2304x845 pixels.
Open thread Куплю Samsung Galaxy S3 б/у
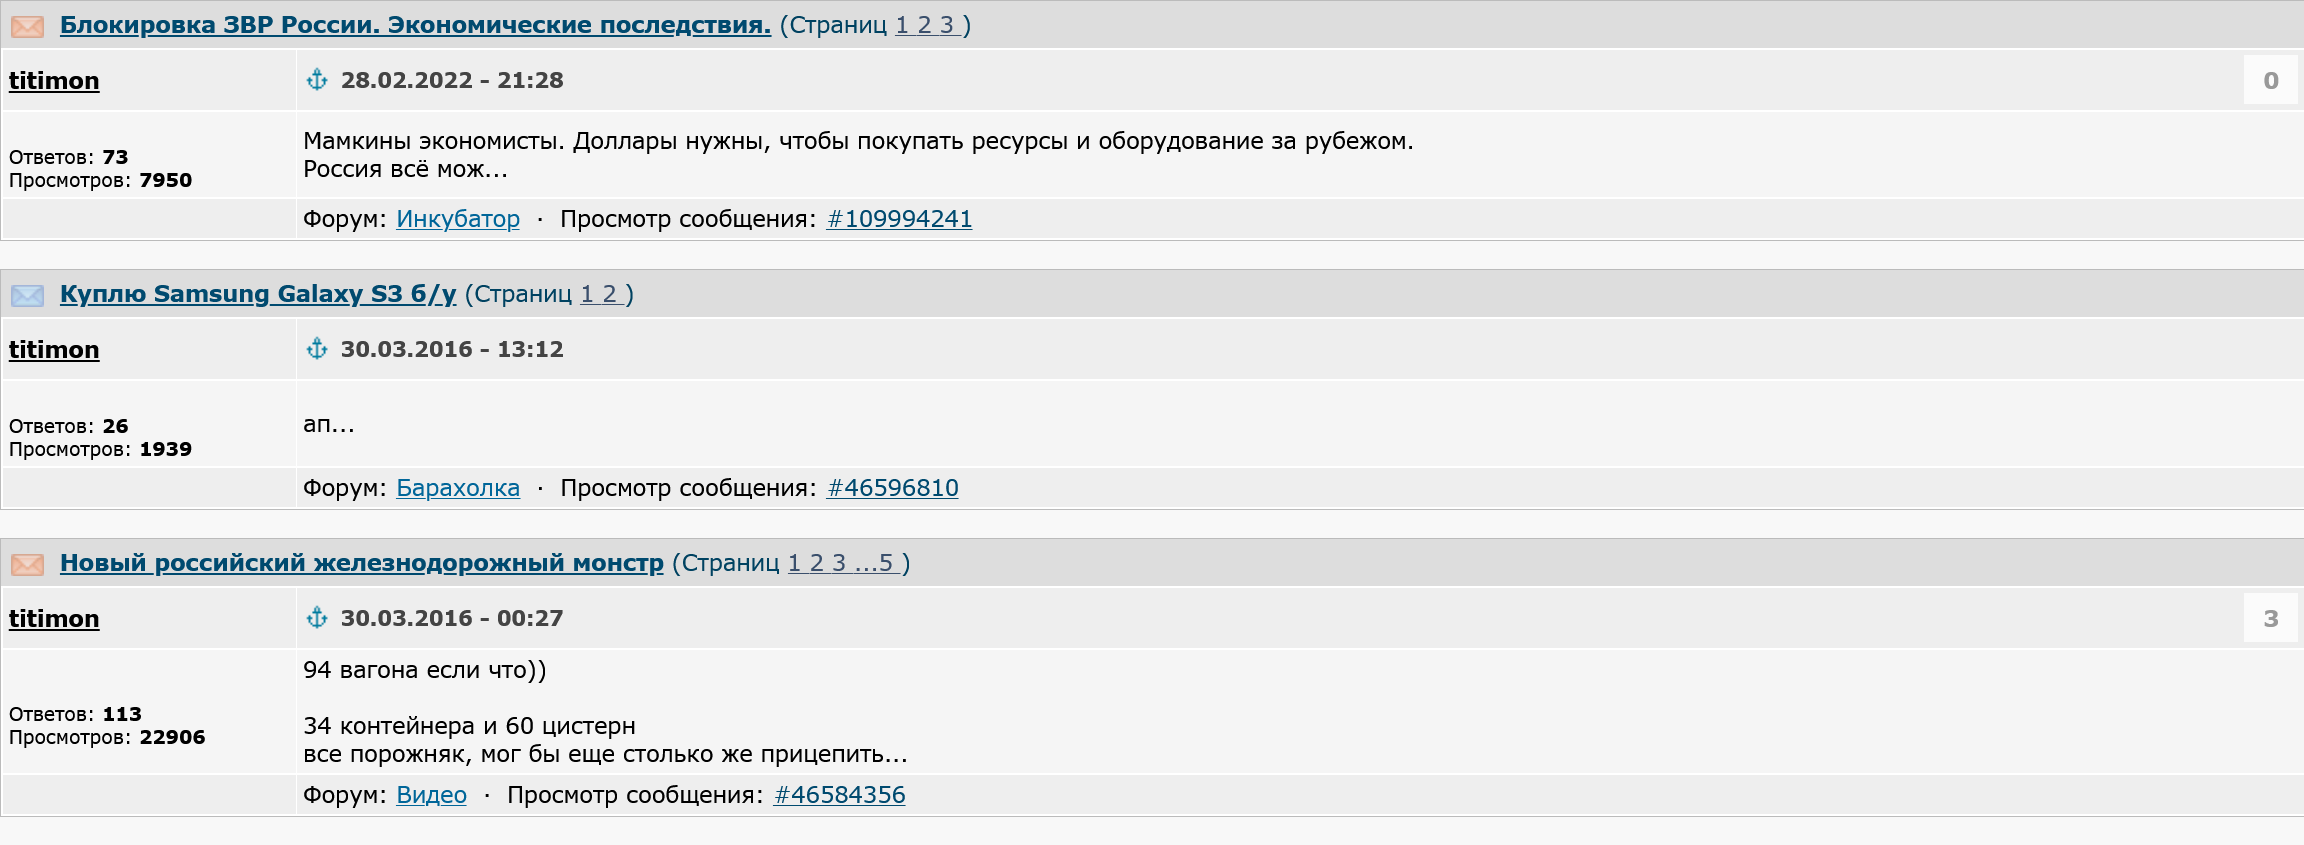[258, 294]
